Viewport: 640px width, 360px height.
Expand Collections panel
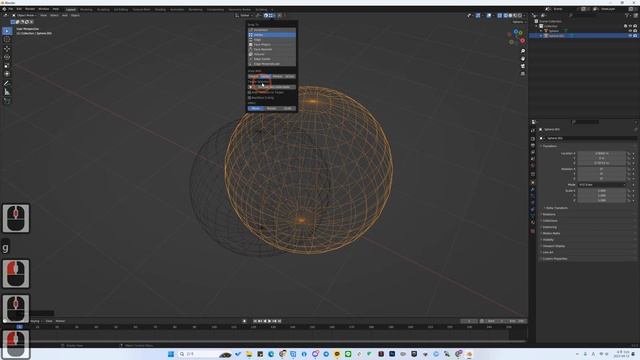pos(550,221)
